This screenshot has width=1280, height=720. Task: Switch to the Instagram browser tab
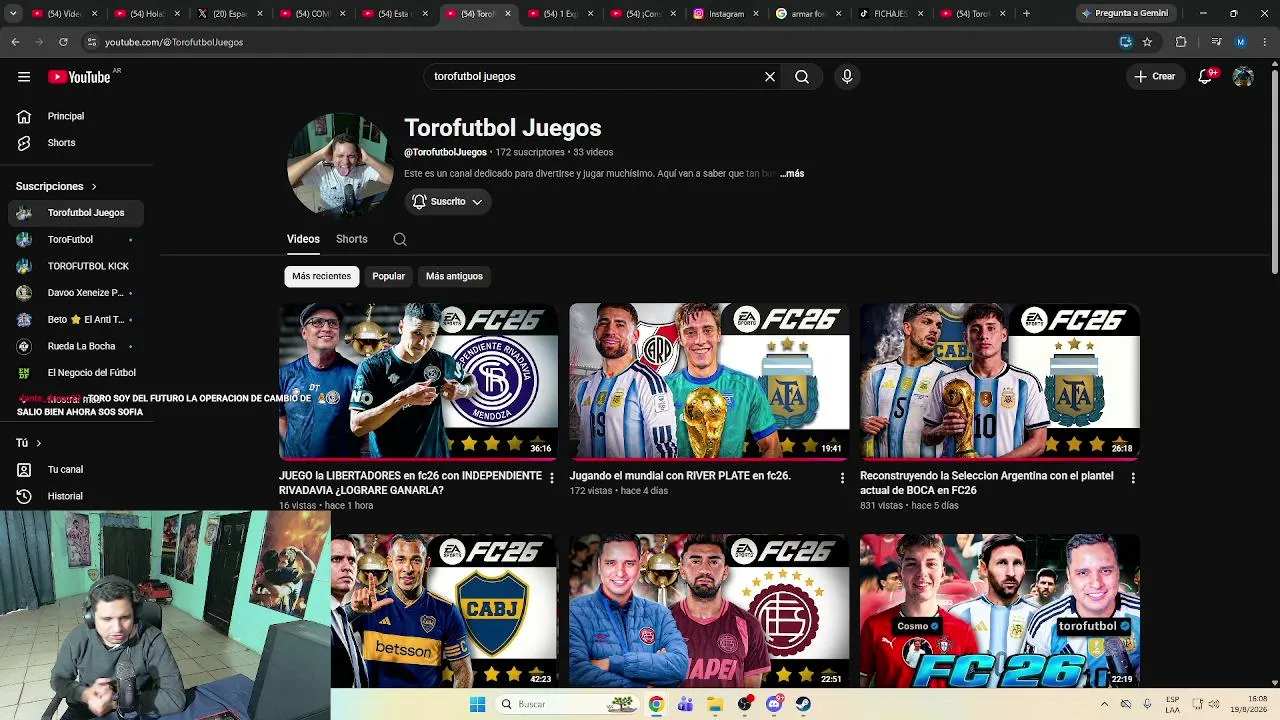726,14
